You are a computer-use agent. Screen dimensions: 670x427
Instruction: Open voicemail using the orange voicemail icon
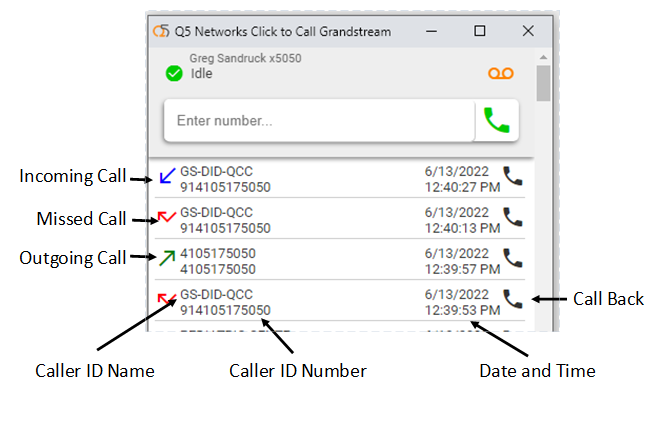(x=500, y=74)
